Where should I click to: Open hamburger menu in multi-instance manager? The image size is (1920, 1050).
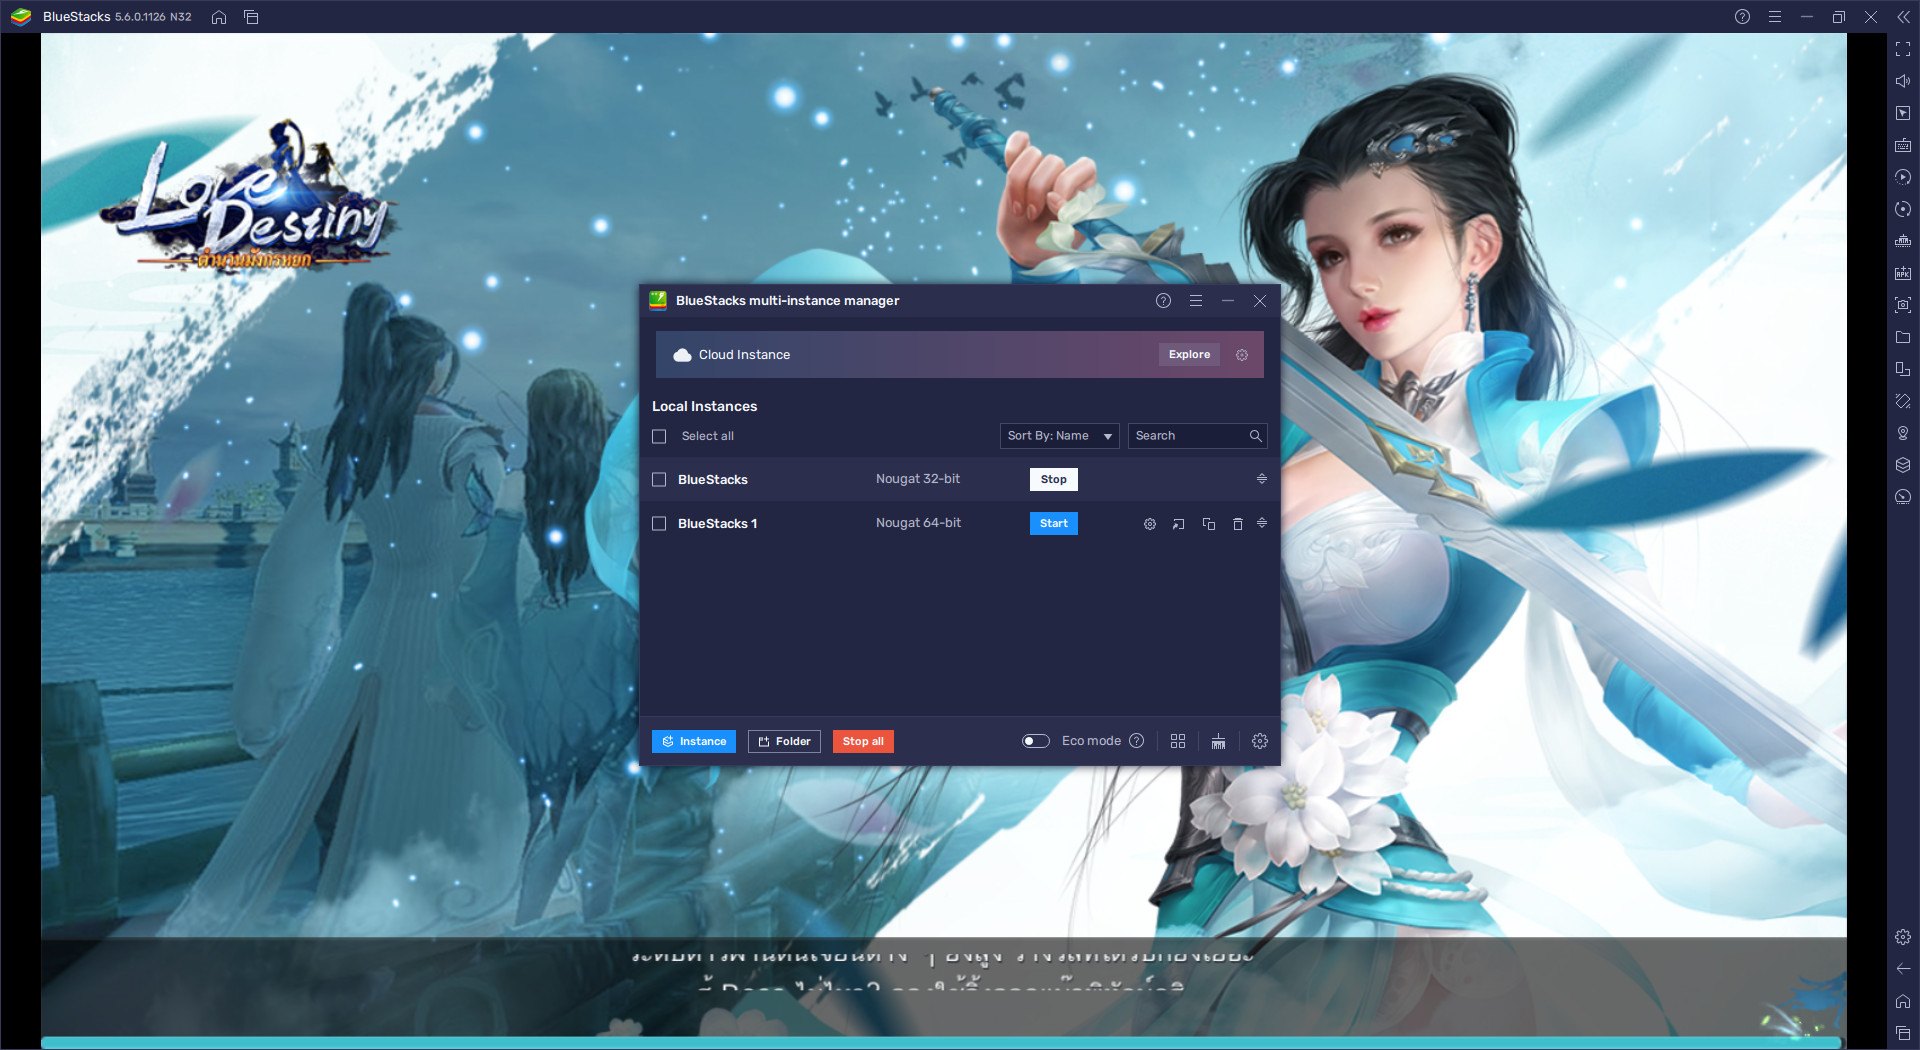[x=1195, y=301]
